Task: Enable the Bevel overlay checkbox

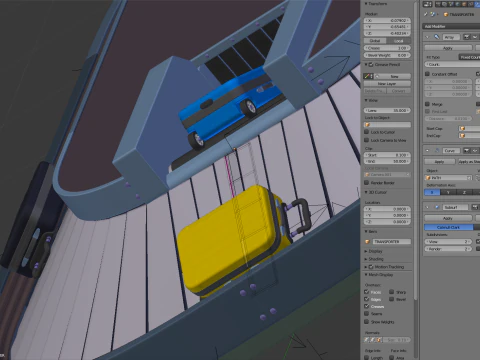Action: (392, 299)
